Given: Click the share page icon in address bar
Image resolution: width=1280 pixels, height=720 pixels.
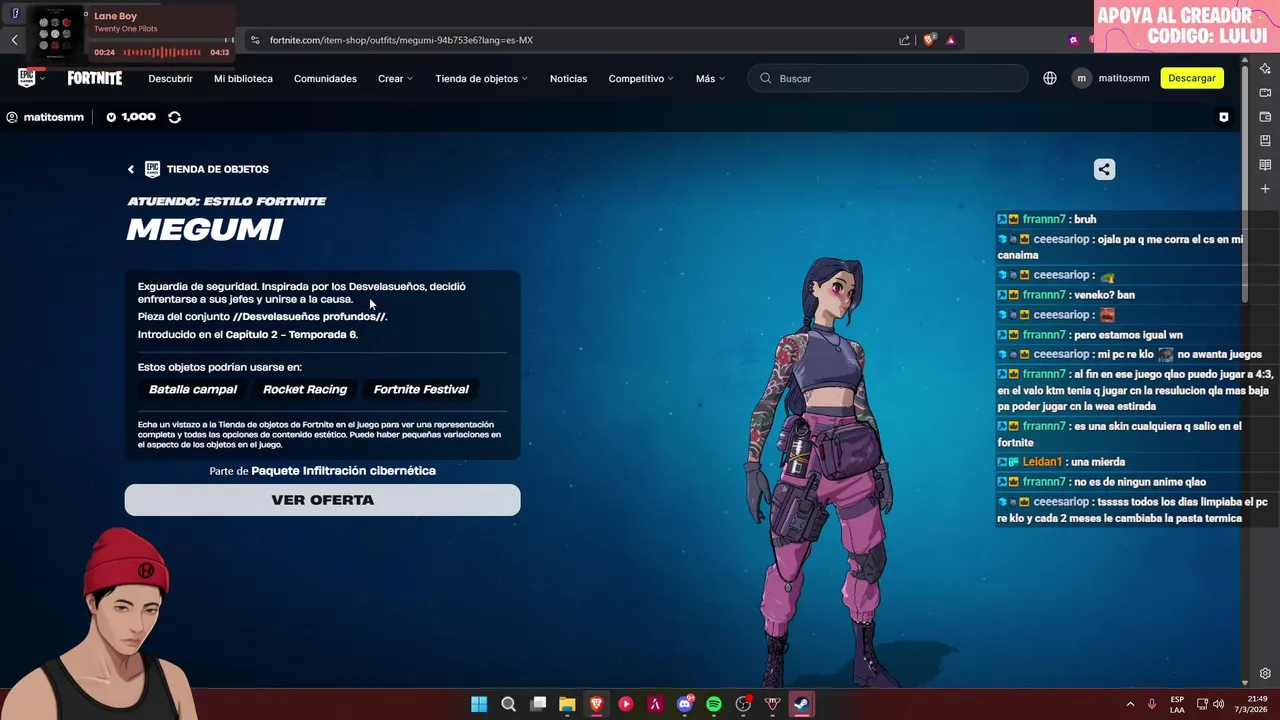Looking at the screenshot, I should click(905, 40).
